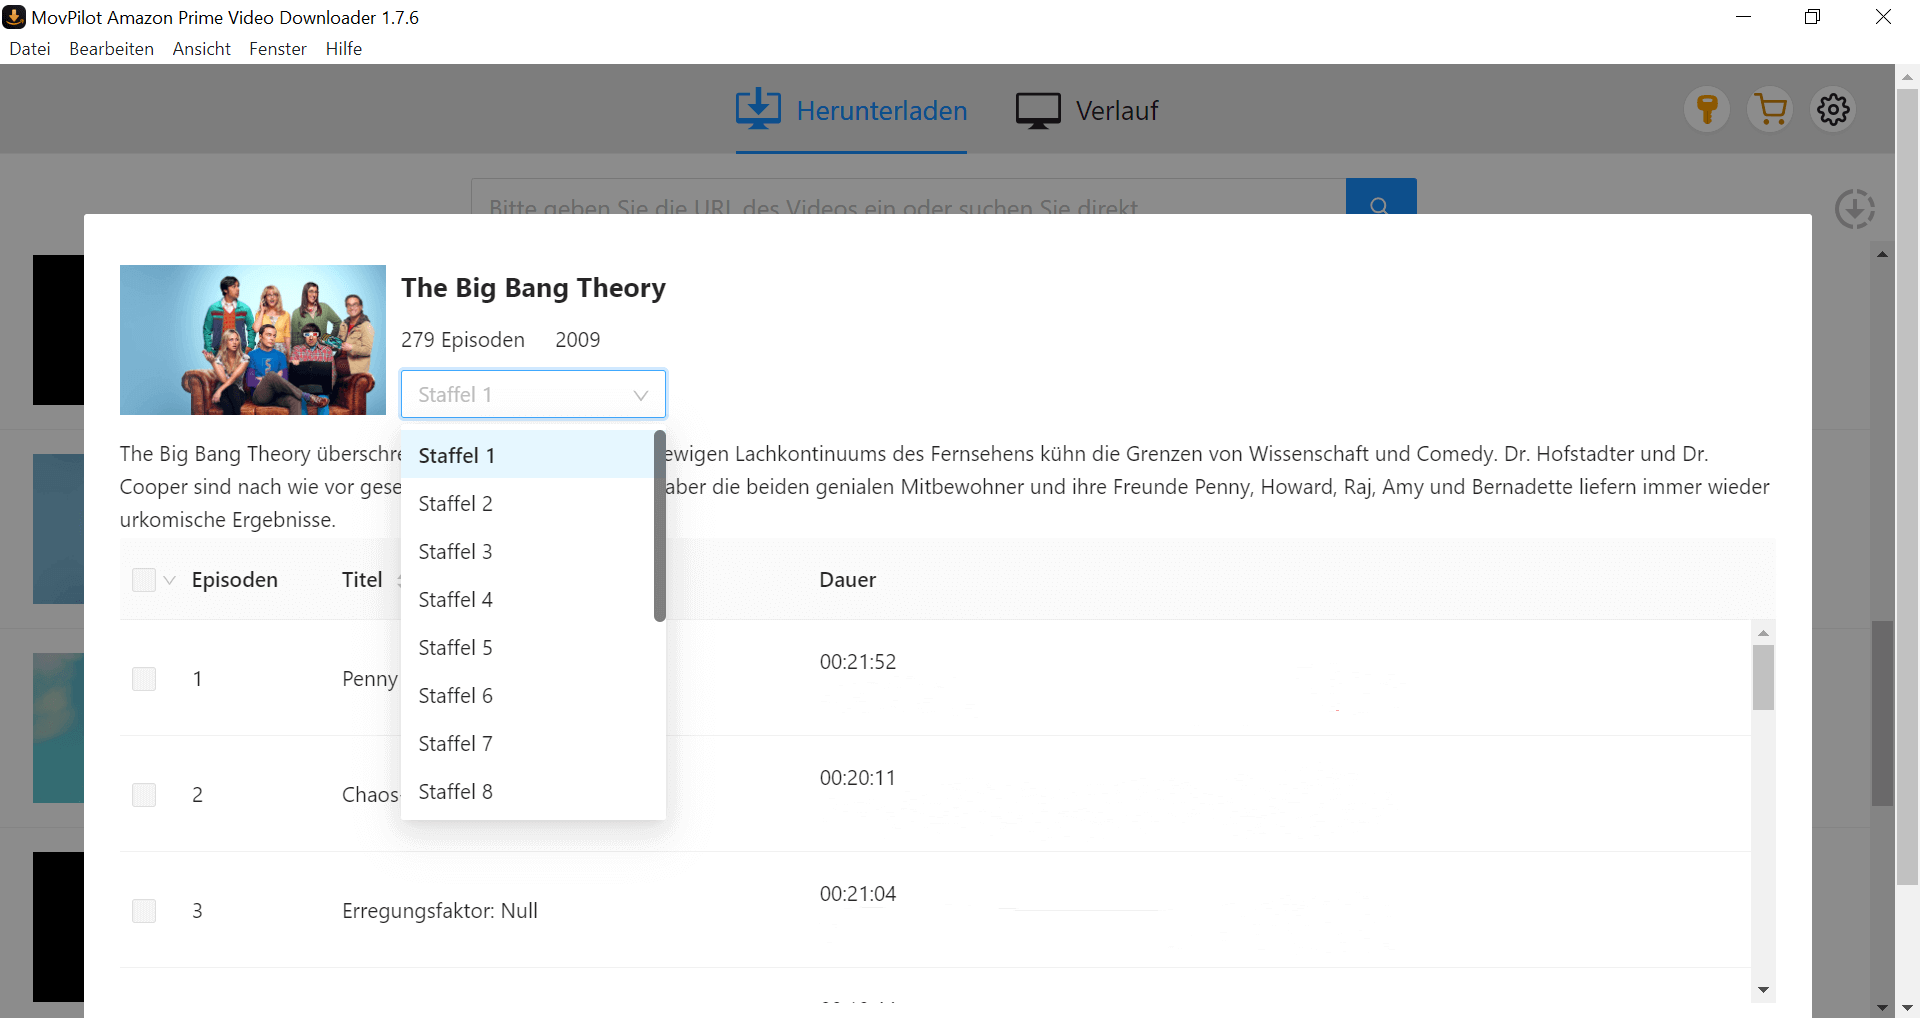Viewport: 1920px width, 1018px height.
Task: Click the blue search button
Action: pyautogui.click(x=1381, y=197)
